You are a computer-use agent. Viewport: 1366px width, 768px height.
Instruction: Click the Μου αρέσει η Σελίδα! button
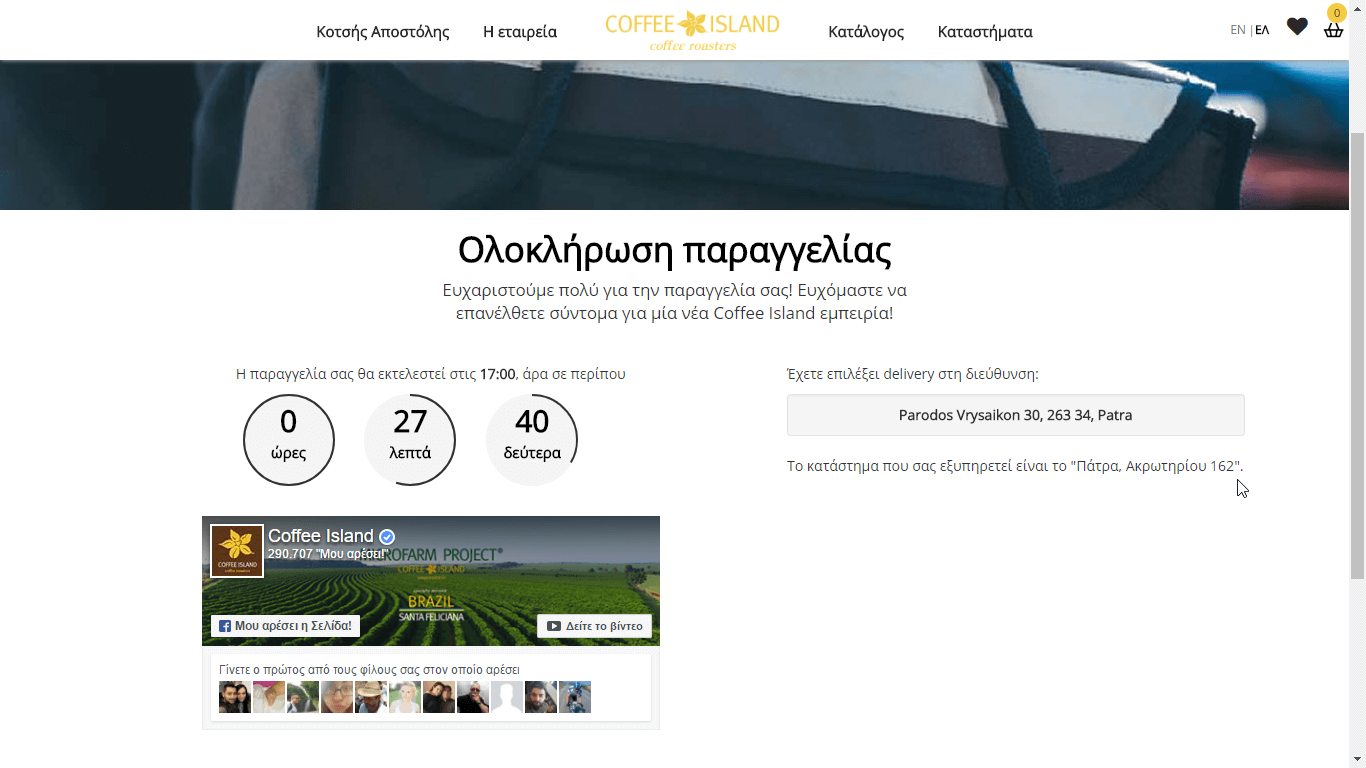click(x=285, y=626)
